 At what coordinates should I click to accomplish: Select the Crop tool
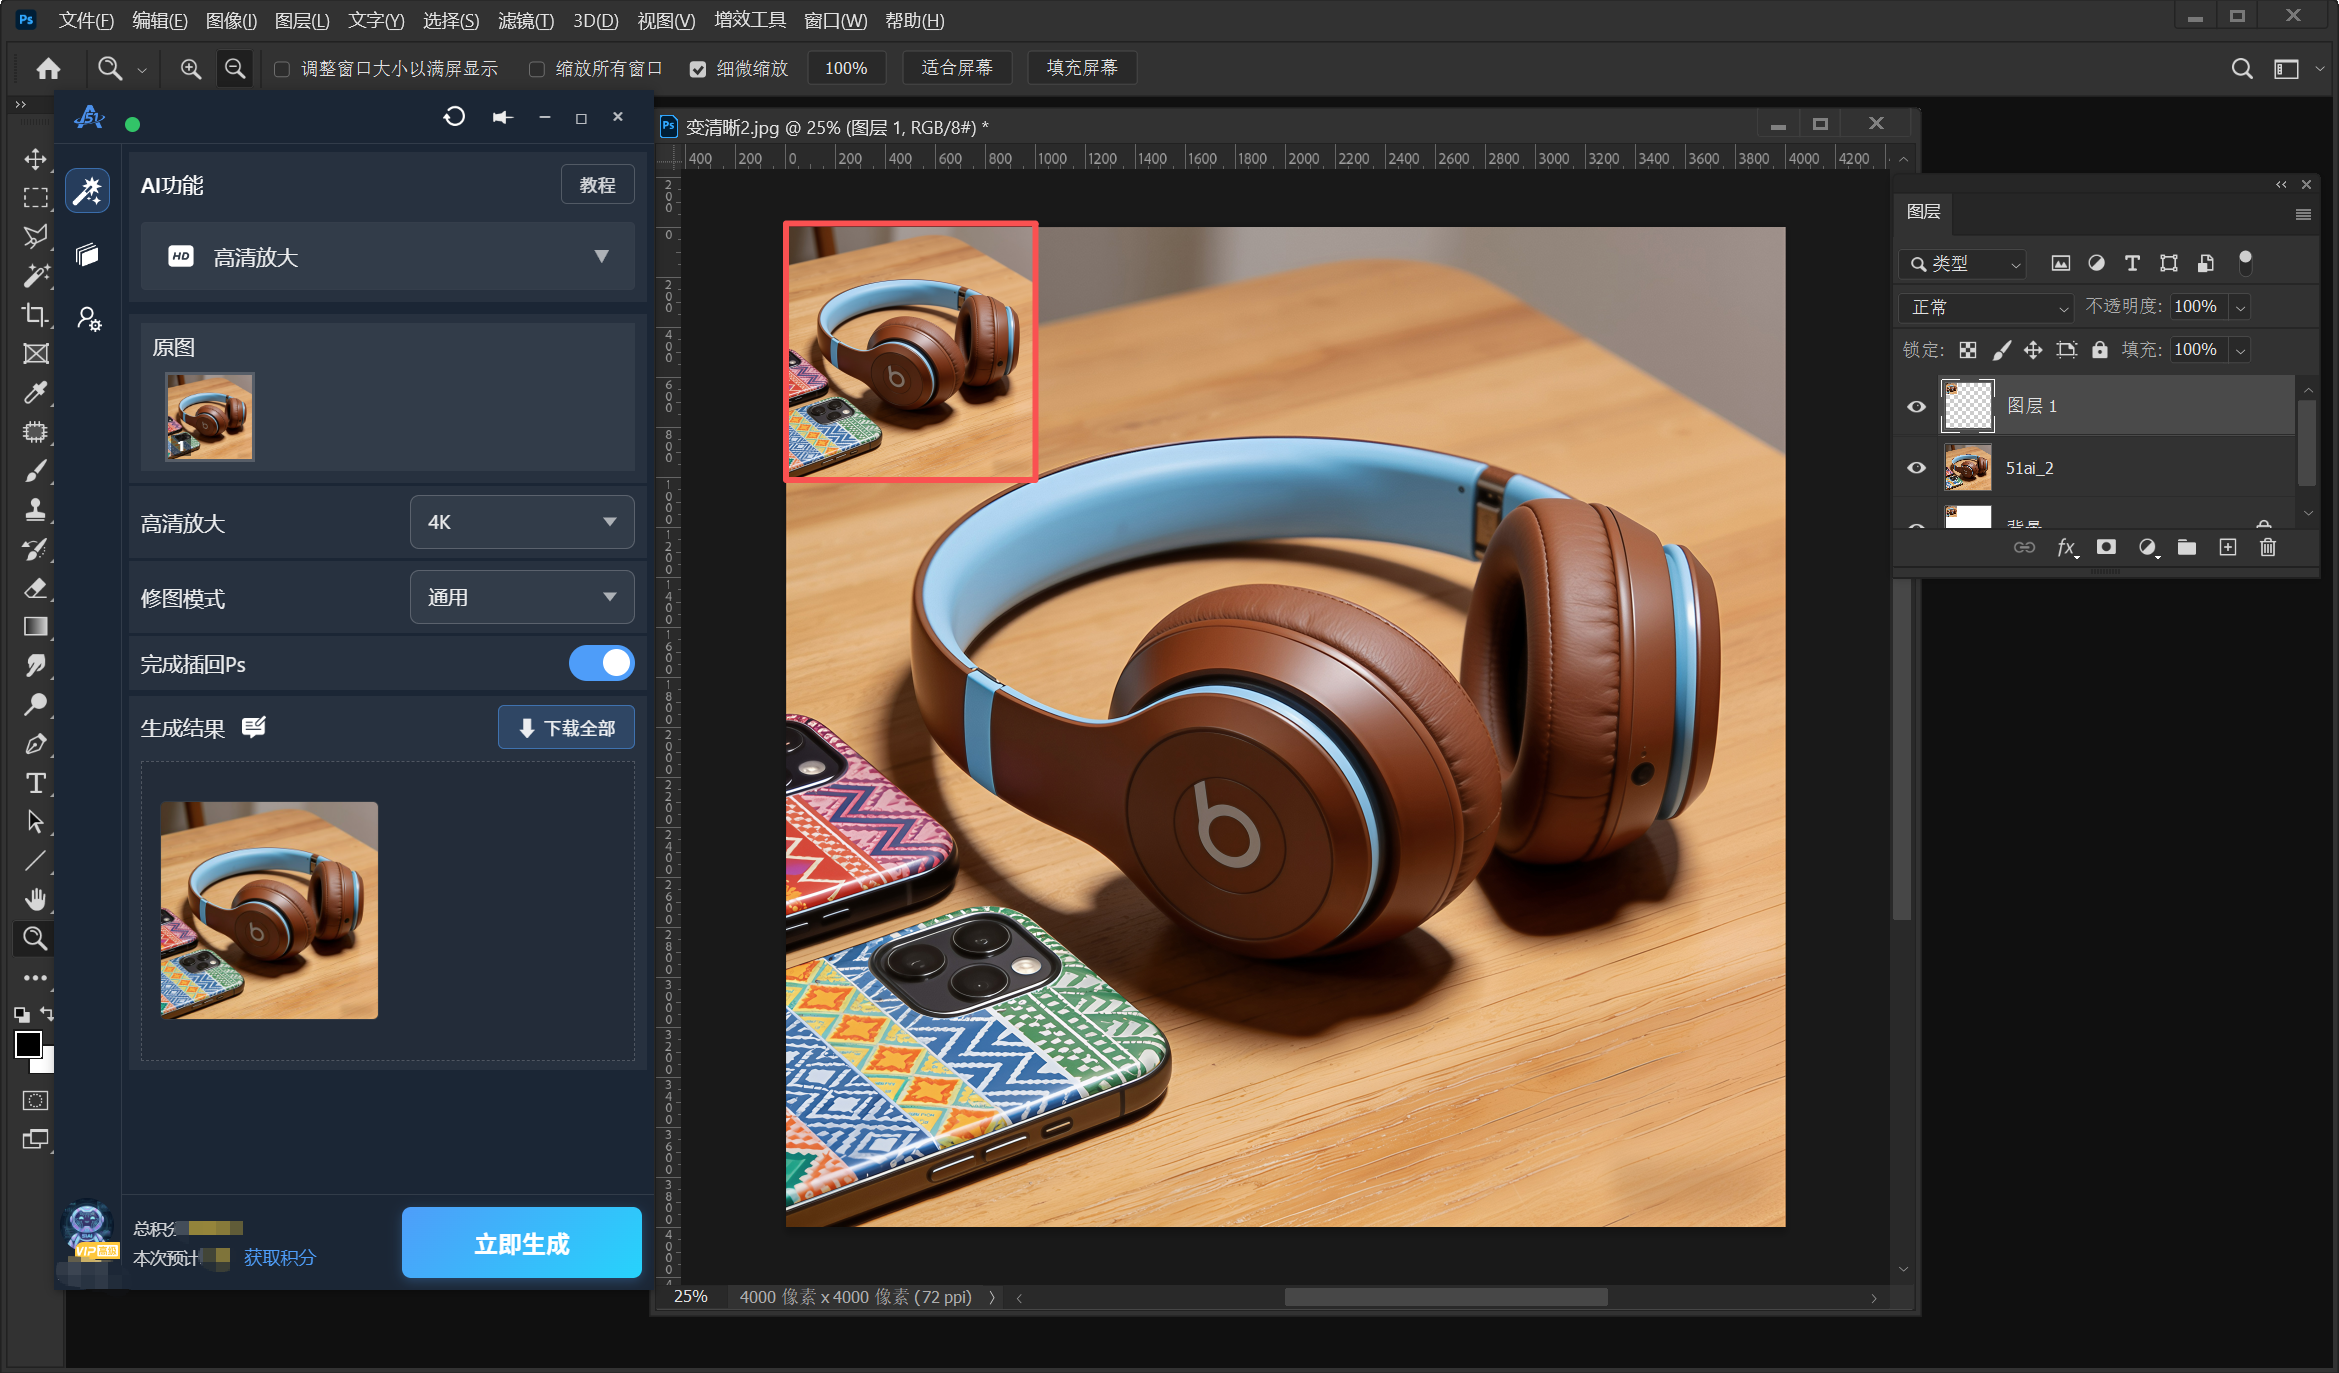coord(35,315)
